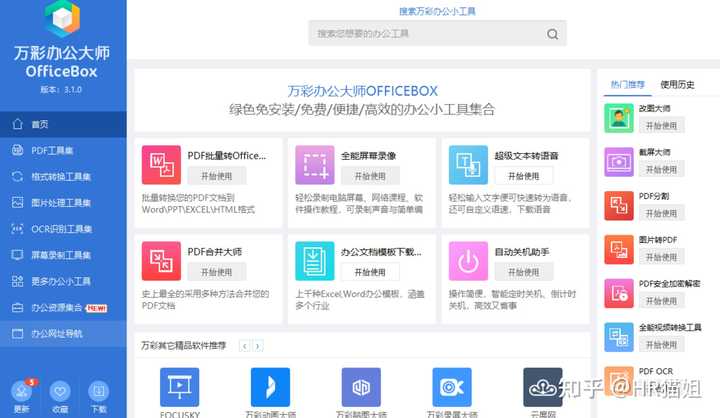Open the 万彩录屏大师 camera icon
The width and height of the screenshot is (720, 418).
[x=452, y=387]
